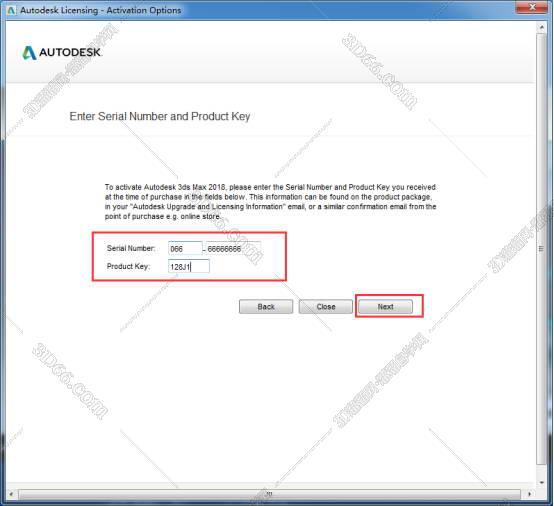Viewport: 554px width, 506px height.
Task: Focus the first Serial Number field
Action: 185,248
